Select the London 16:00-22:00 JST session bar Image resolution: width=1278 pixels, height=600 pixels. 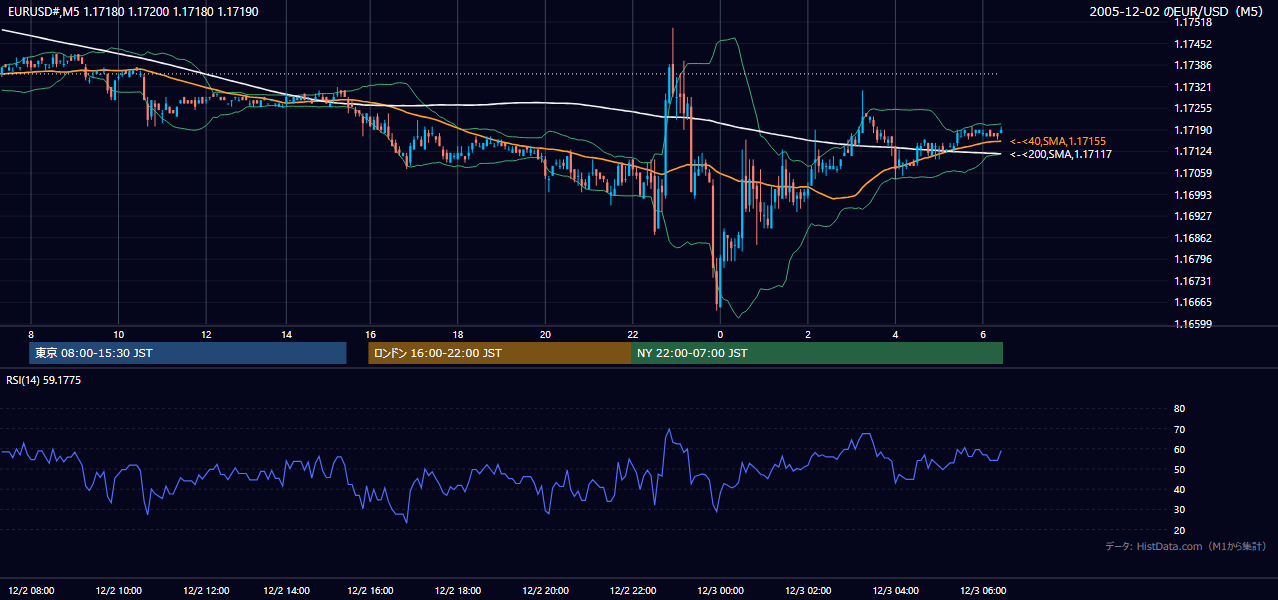500,353
